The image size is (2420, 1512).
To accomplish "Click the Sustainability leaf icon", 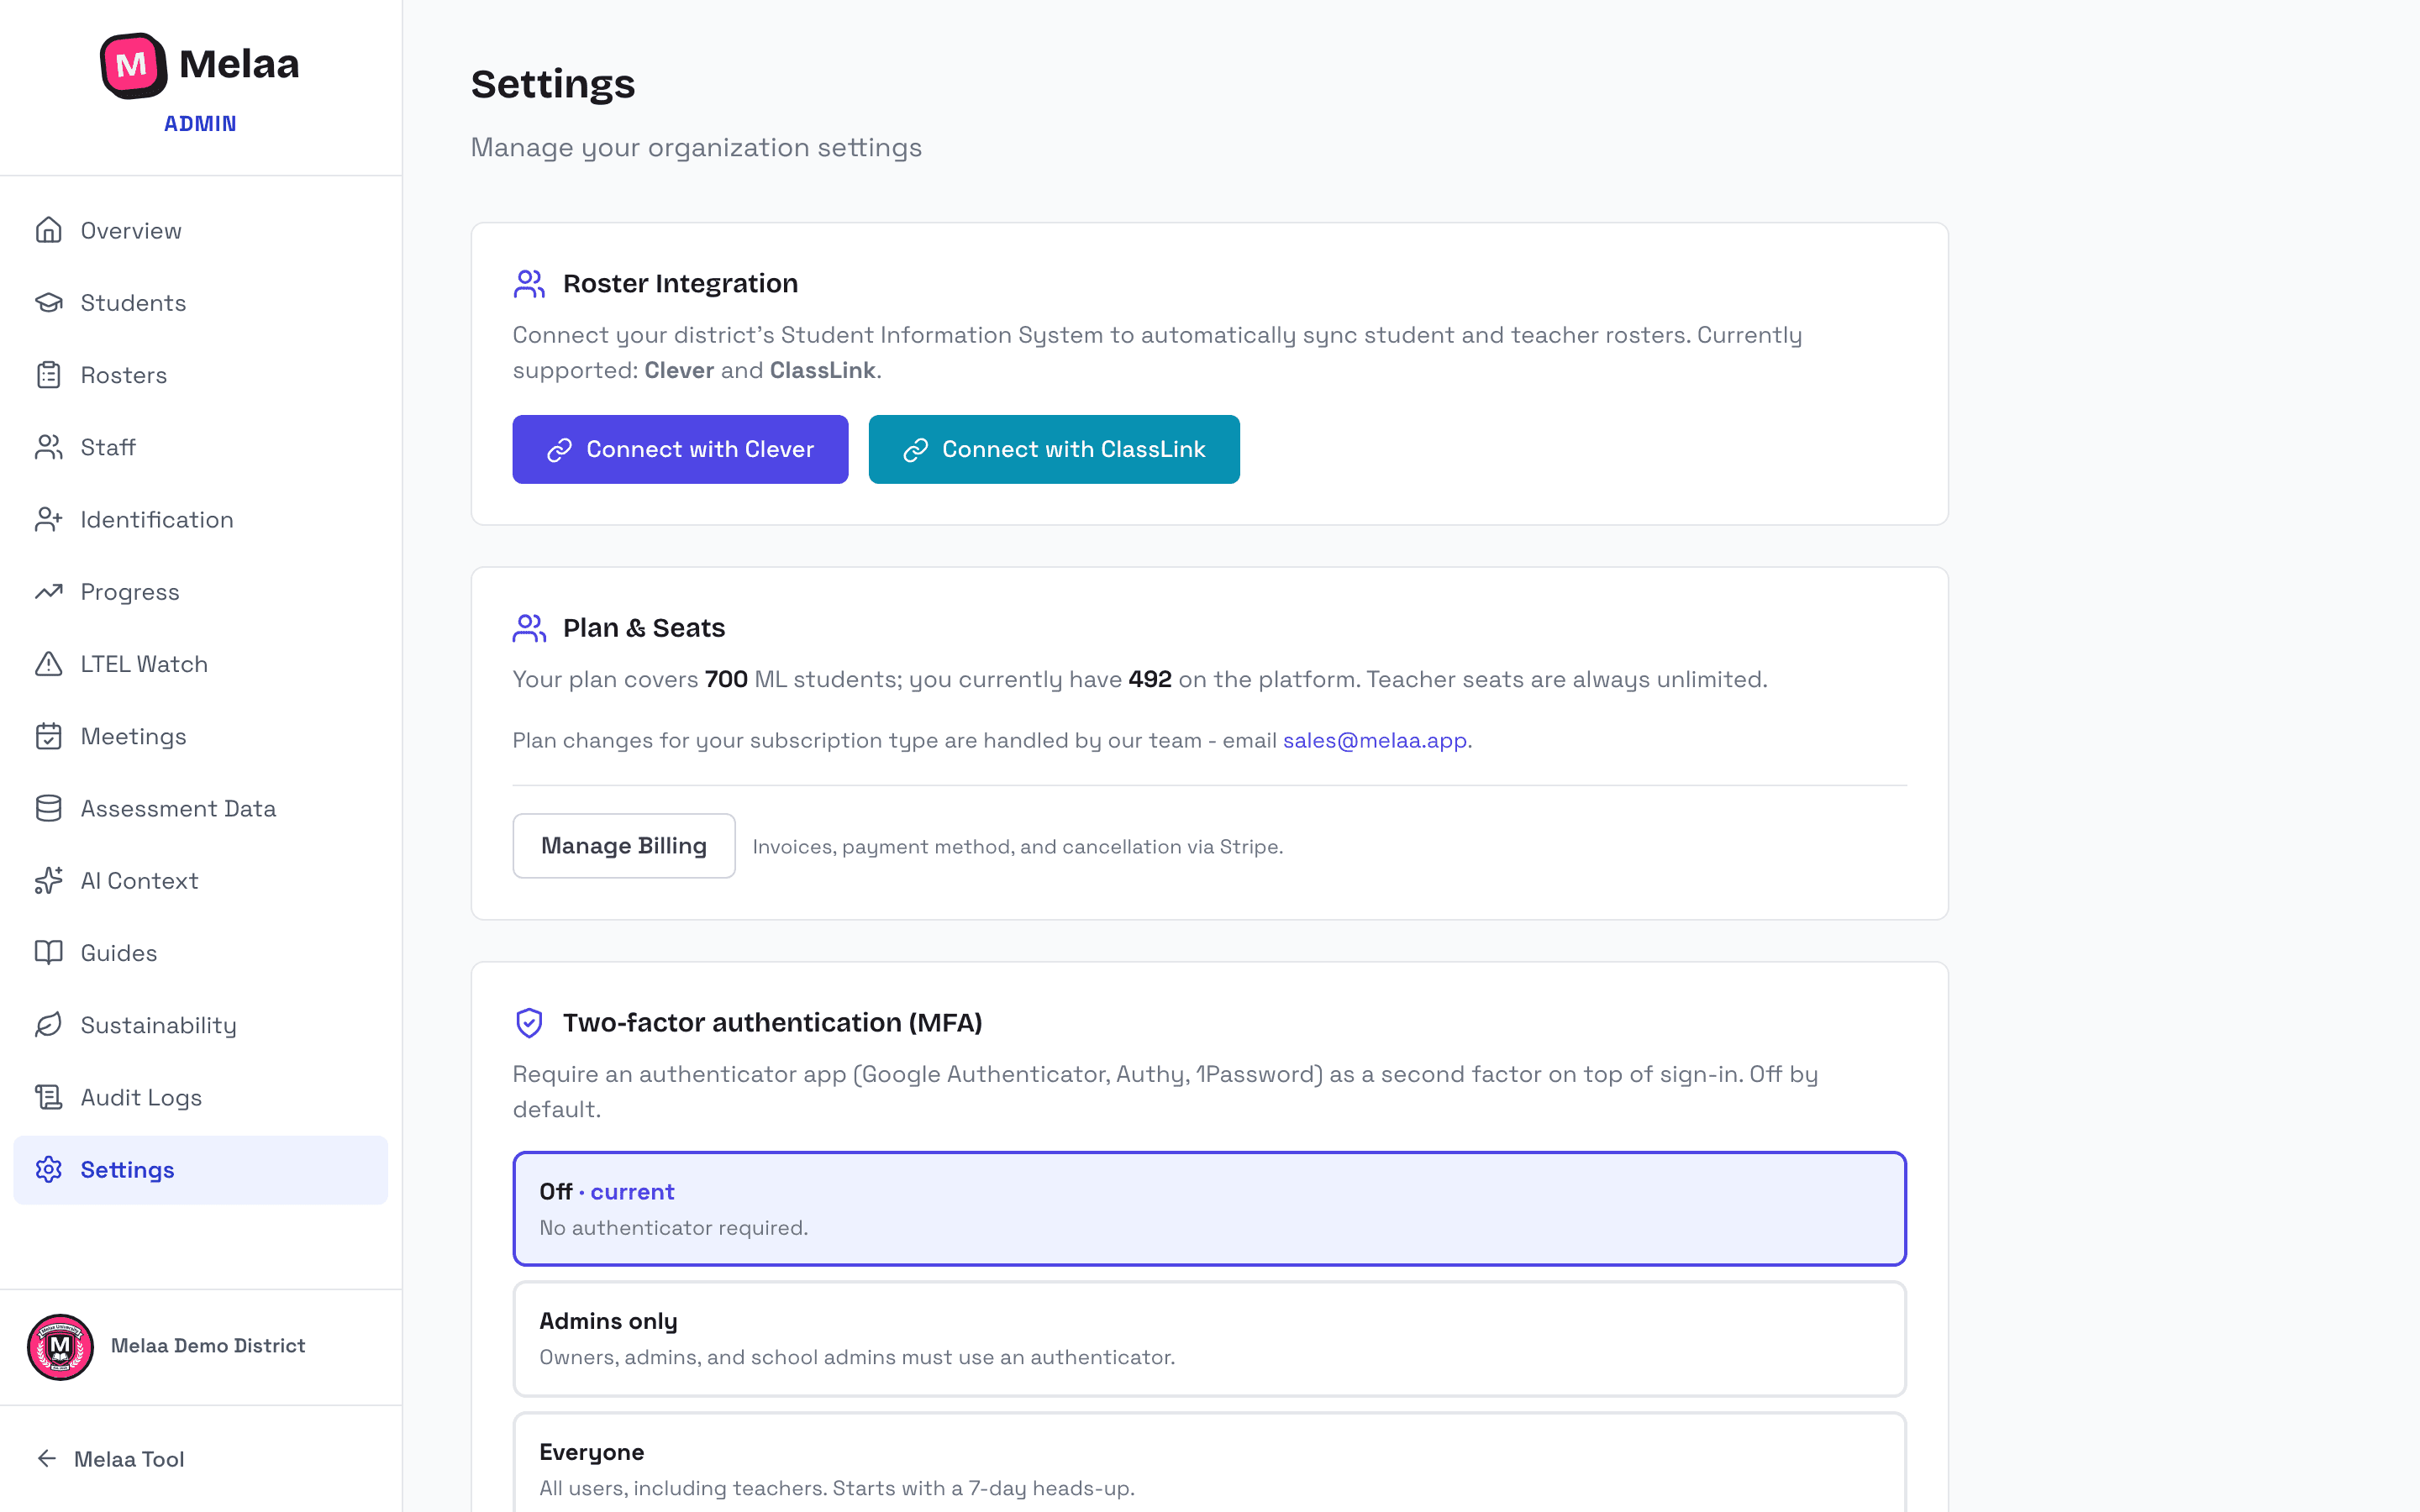I will point(48,1025).
